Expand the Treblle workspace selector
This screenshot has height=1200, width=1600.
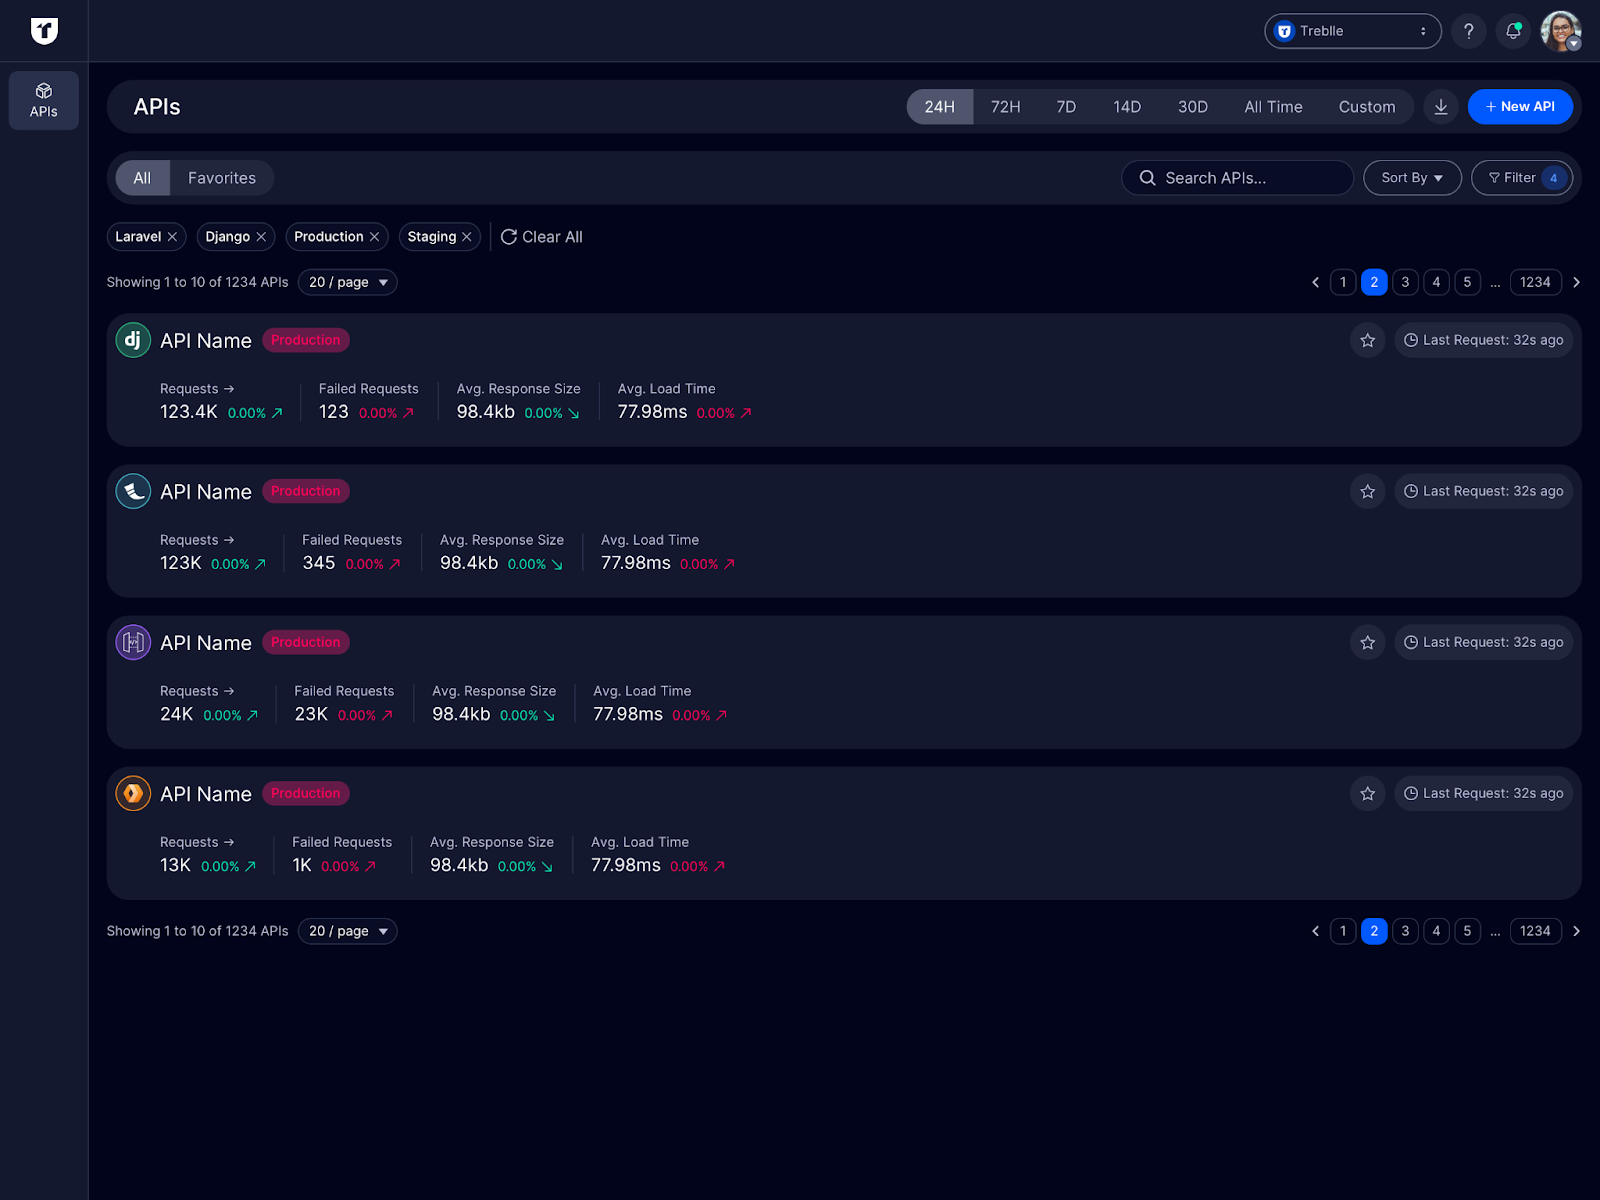click(1352, 31)
